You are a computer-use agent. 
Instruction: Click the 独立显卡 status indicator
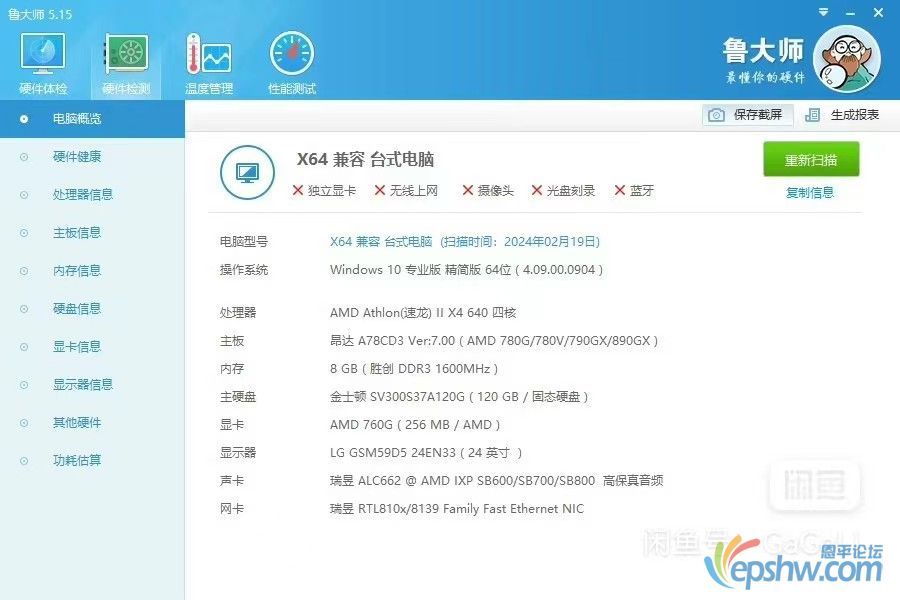(x=324, y=191)
